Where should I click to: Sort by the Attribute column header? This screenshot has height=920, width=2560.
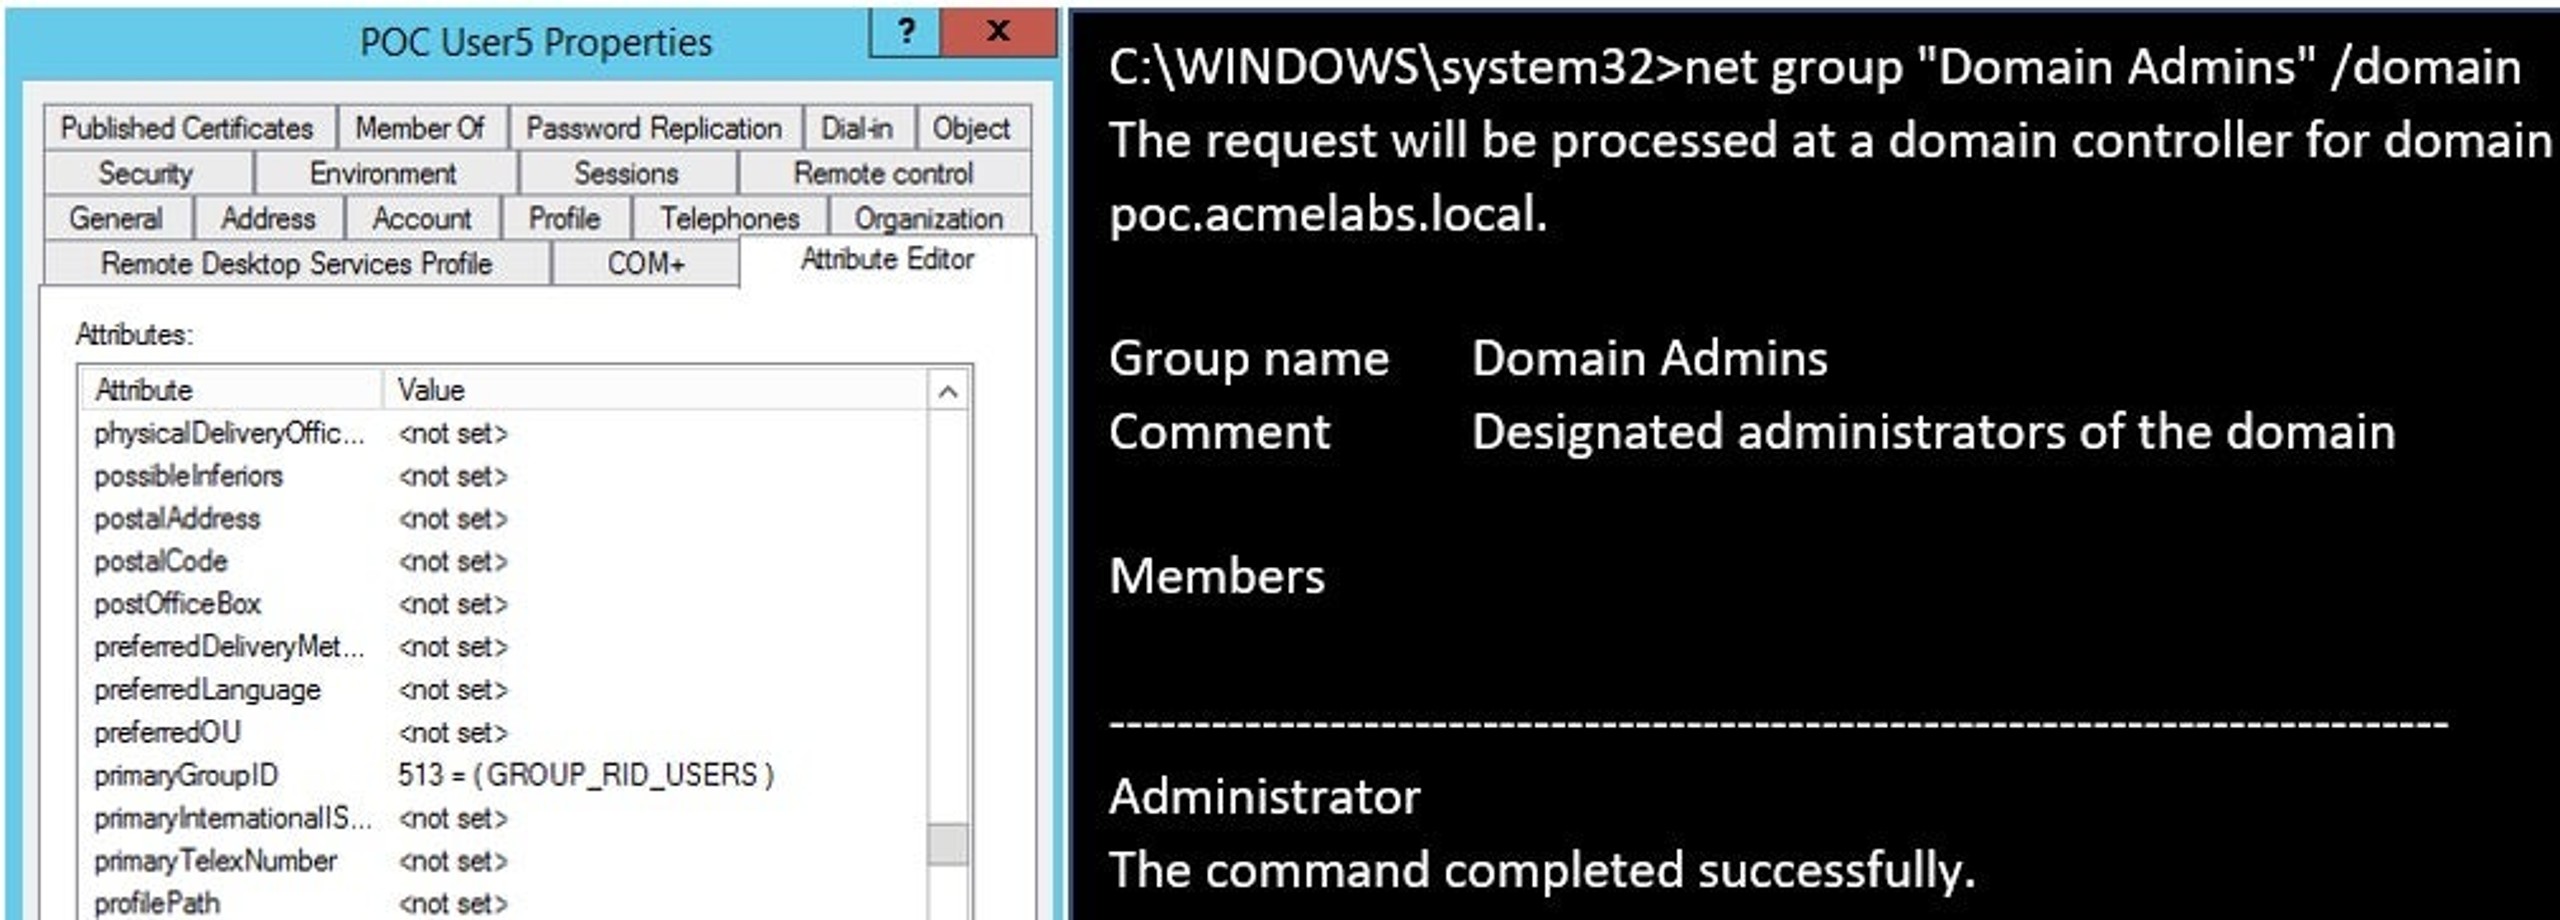coord(232,390)
